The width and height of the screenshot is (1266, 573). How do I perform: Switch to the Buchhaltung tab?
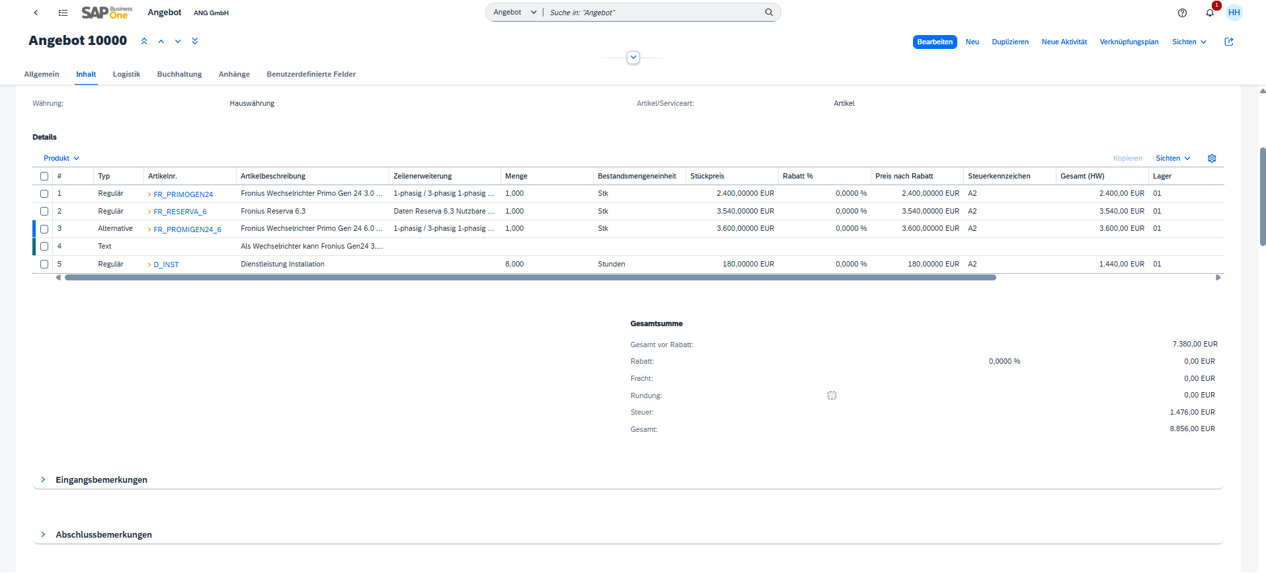click(x=179, y=74)
